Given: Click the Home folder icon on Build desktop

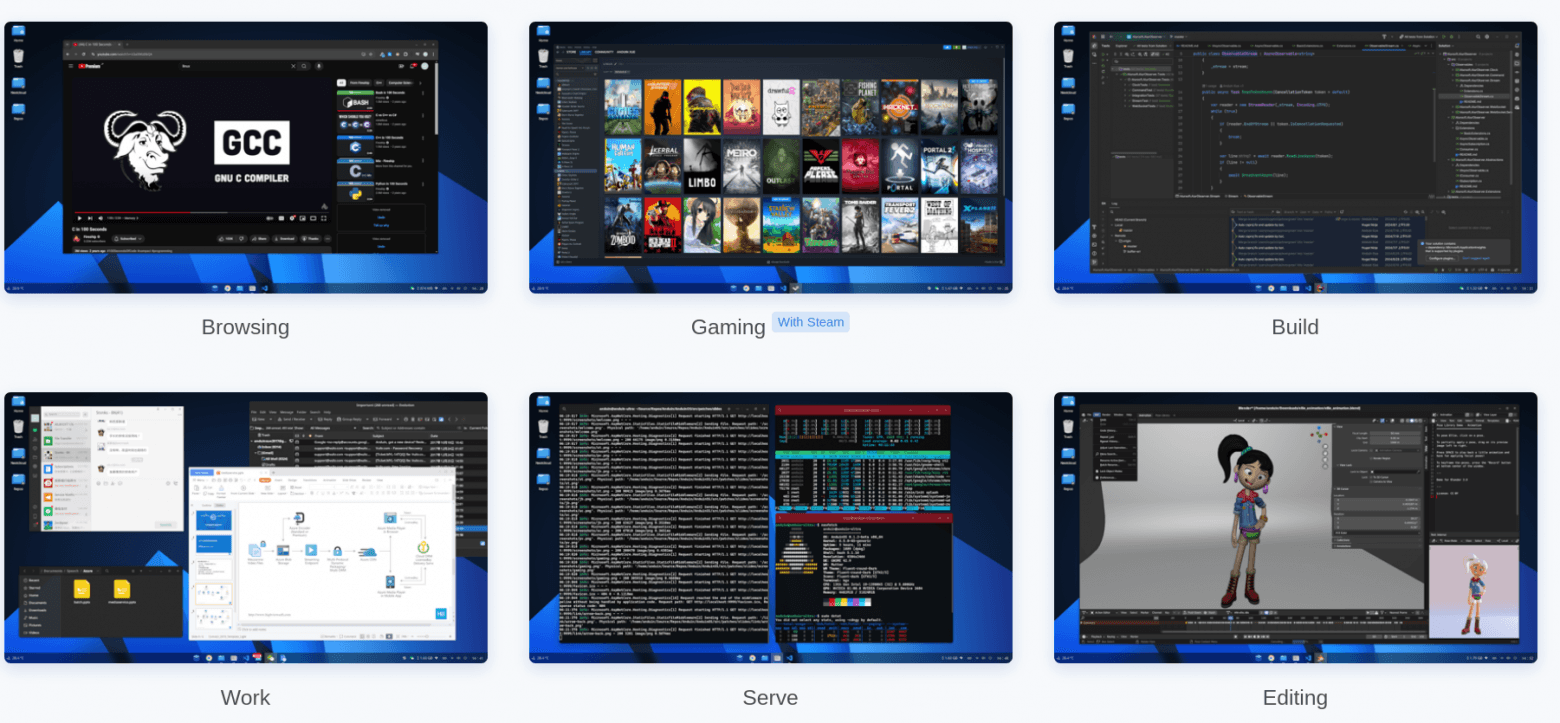Looking at the screenshot, I should (1068, 32).
